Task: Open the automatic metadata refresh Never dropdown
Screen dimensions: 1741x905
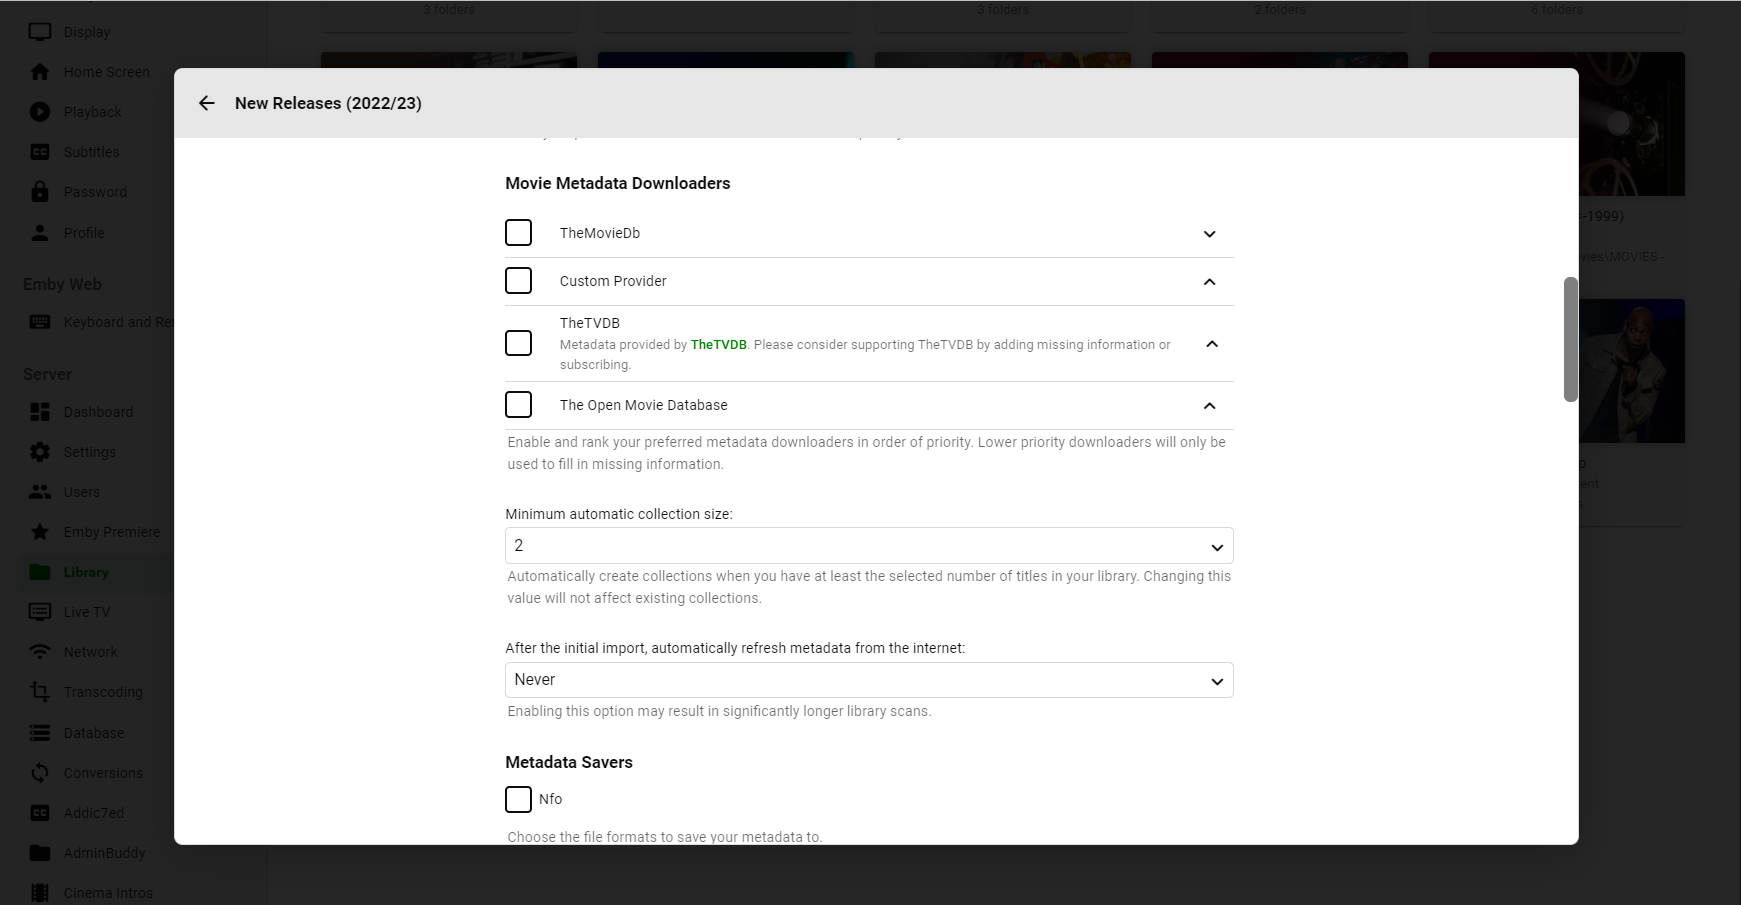Action: (868, 680)
